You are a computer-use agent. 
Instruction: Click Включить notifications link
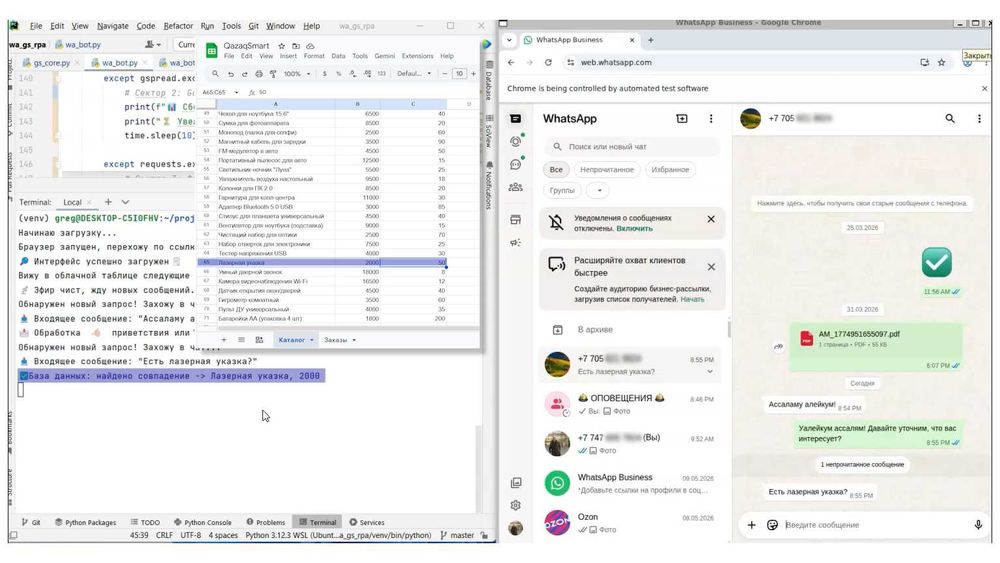click(634, 228)
